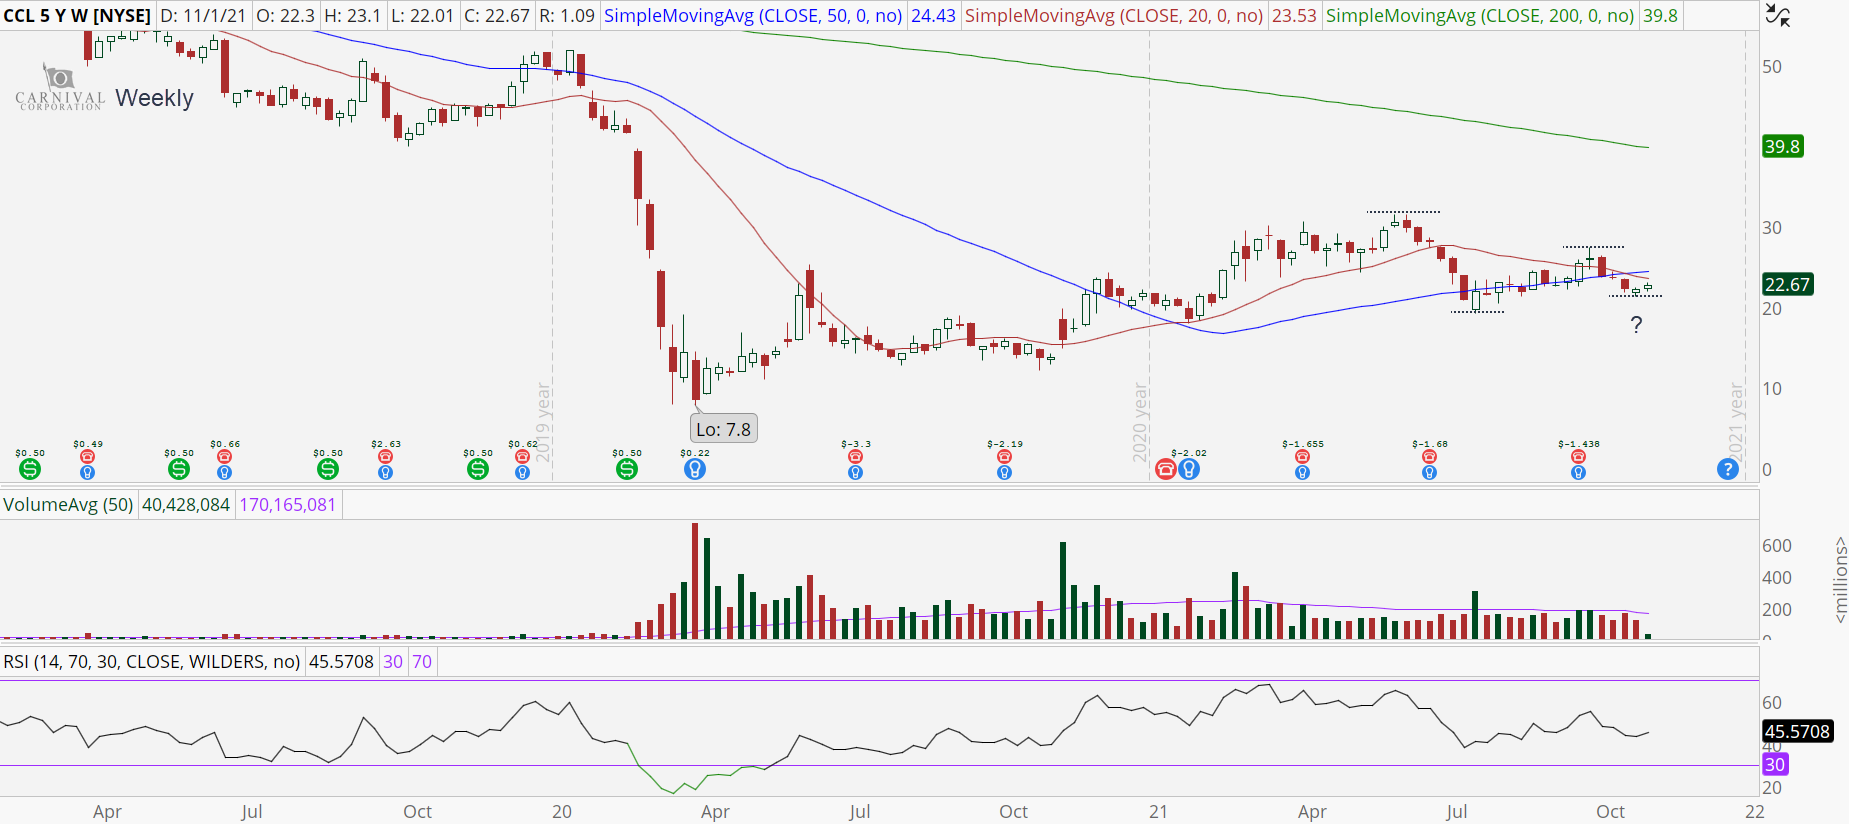This screenshot has width=1849, height=824.
Task: Click the purple 30 level in the RSI header
Action: coord(393,662)
